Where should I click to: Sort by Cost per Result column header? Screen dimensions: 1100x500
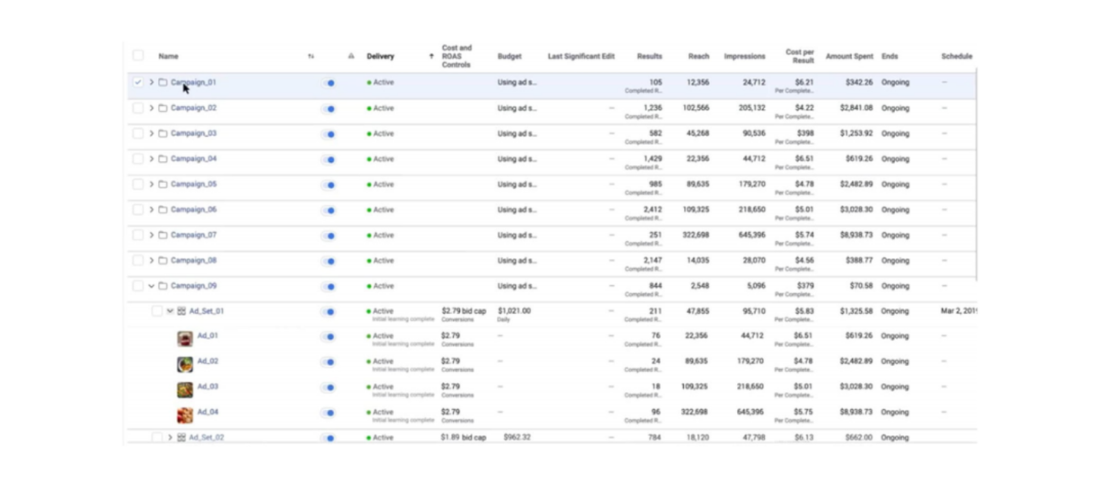pos(800,56)
